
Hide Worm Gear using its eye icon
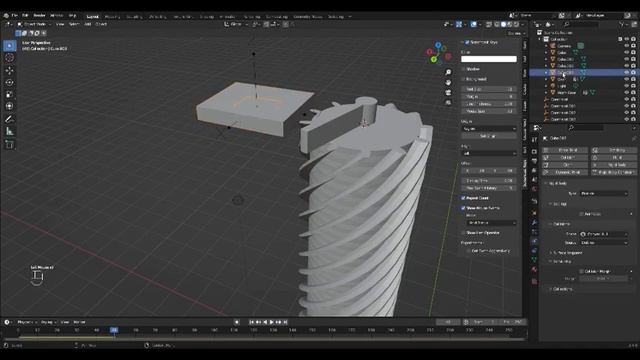click(627, 93)
